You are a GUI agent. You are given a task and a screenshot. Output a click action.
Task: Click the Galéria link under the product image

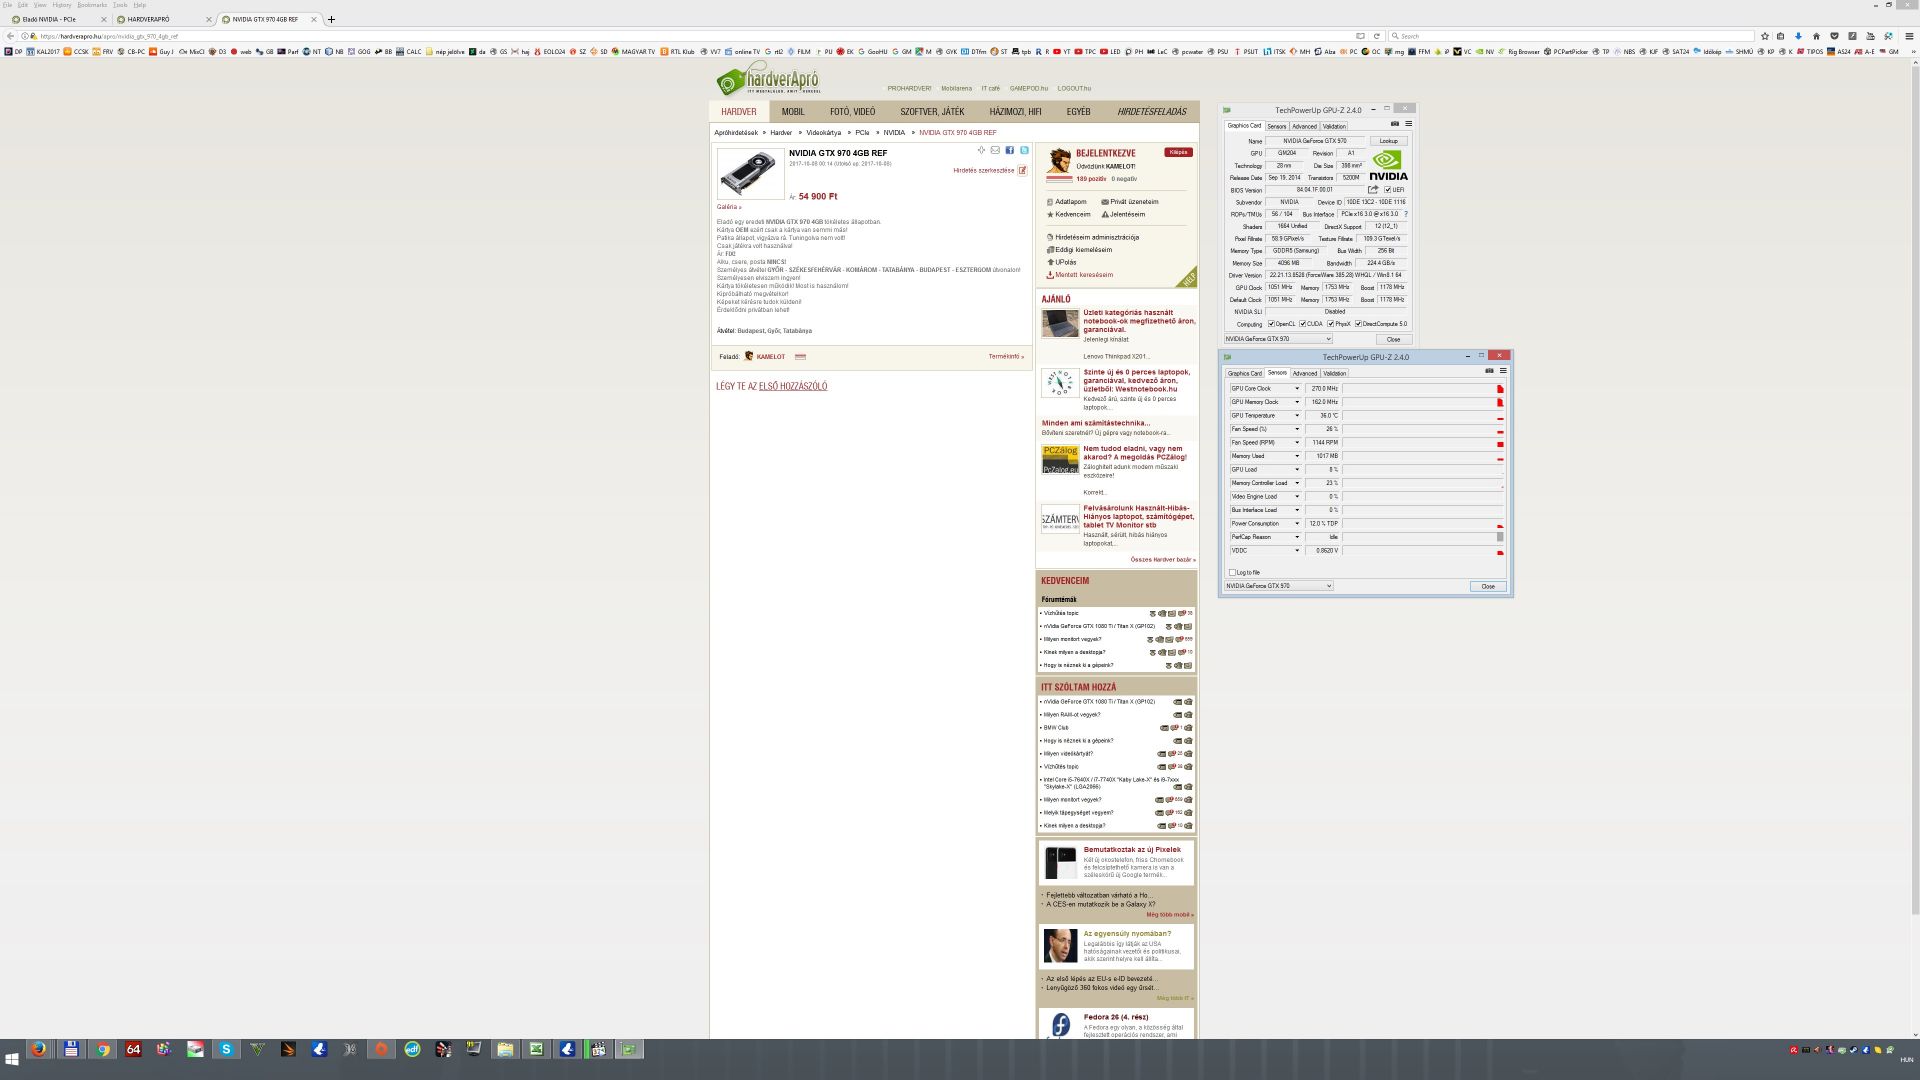click(728, 207)
